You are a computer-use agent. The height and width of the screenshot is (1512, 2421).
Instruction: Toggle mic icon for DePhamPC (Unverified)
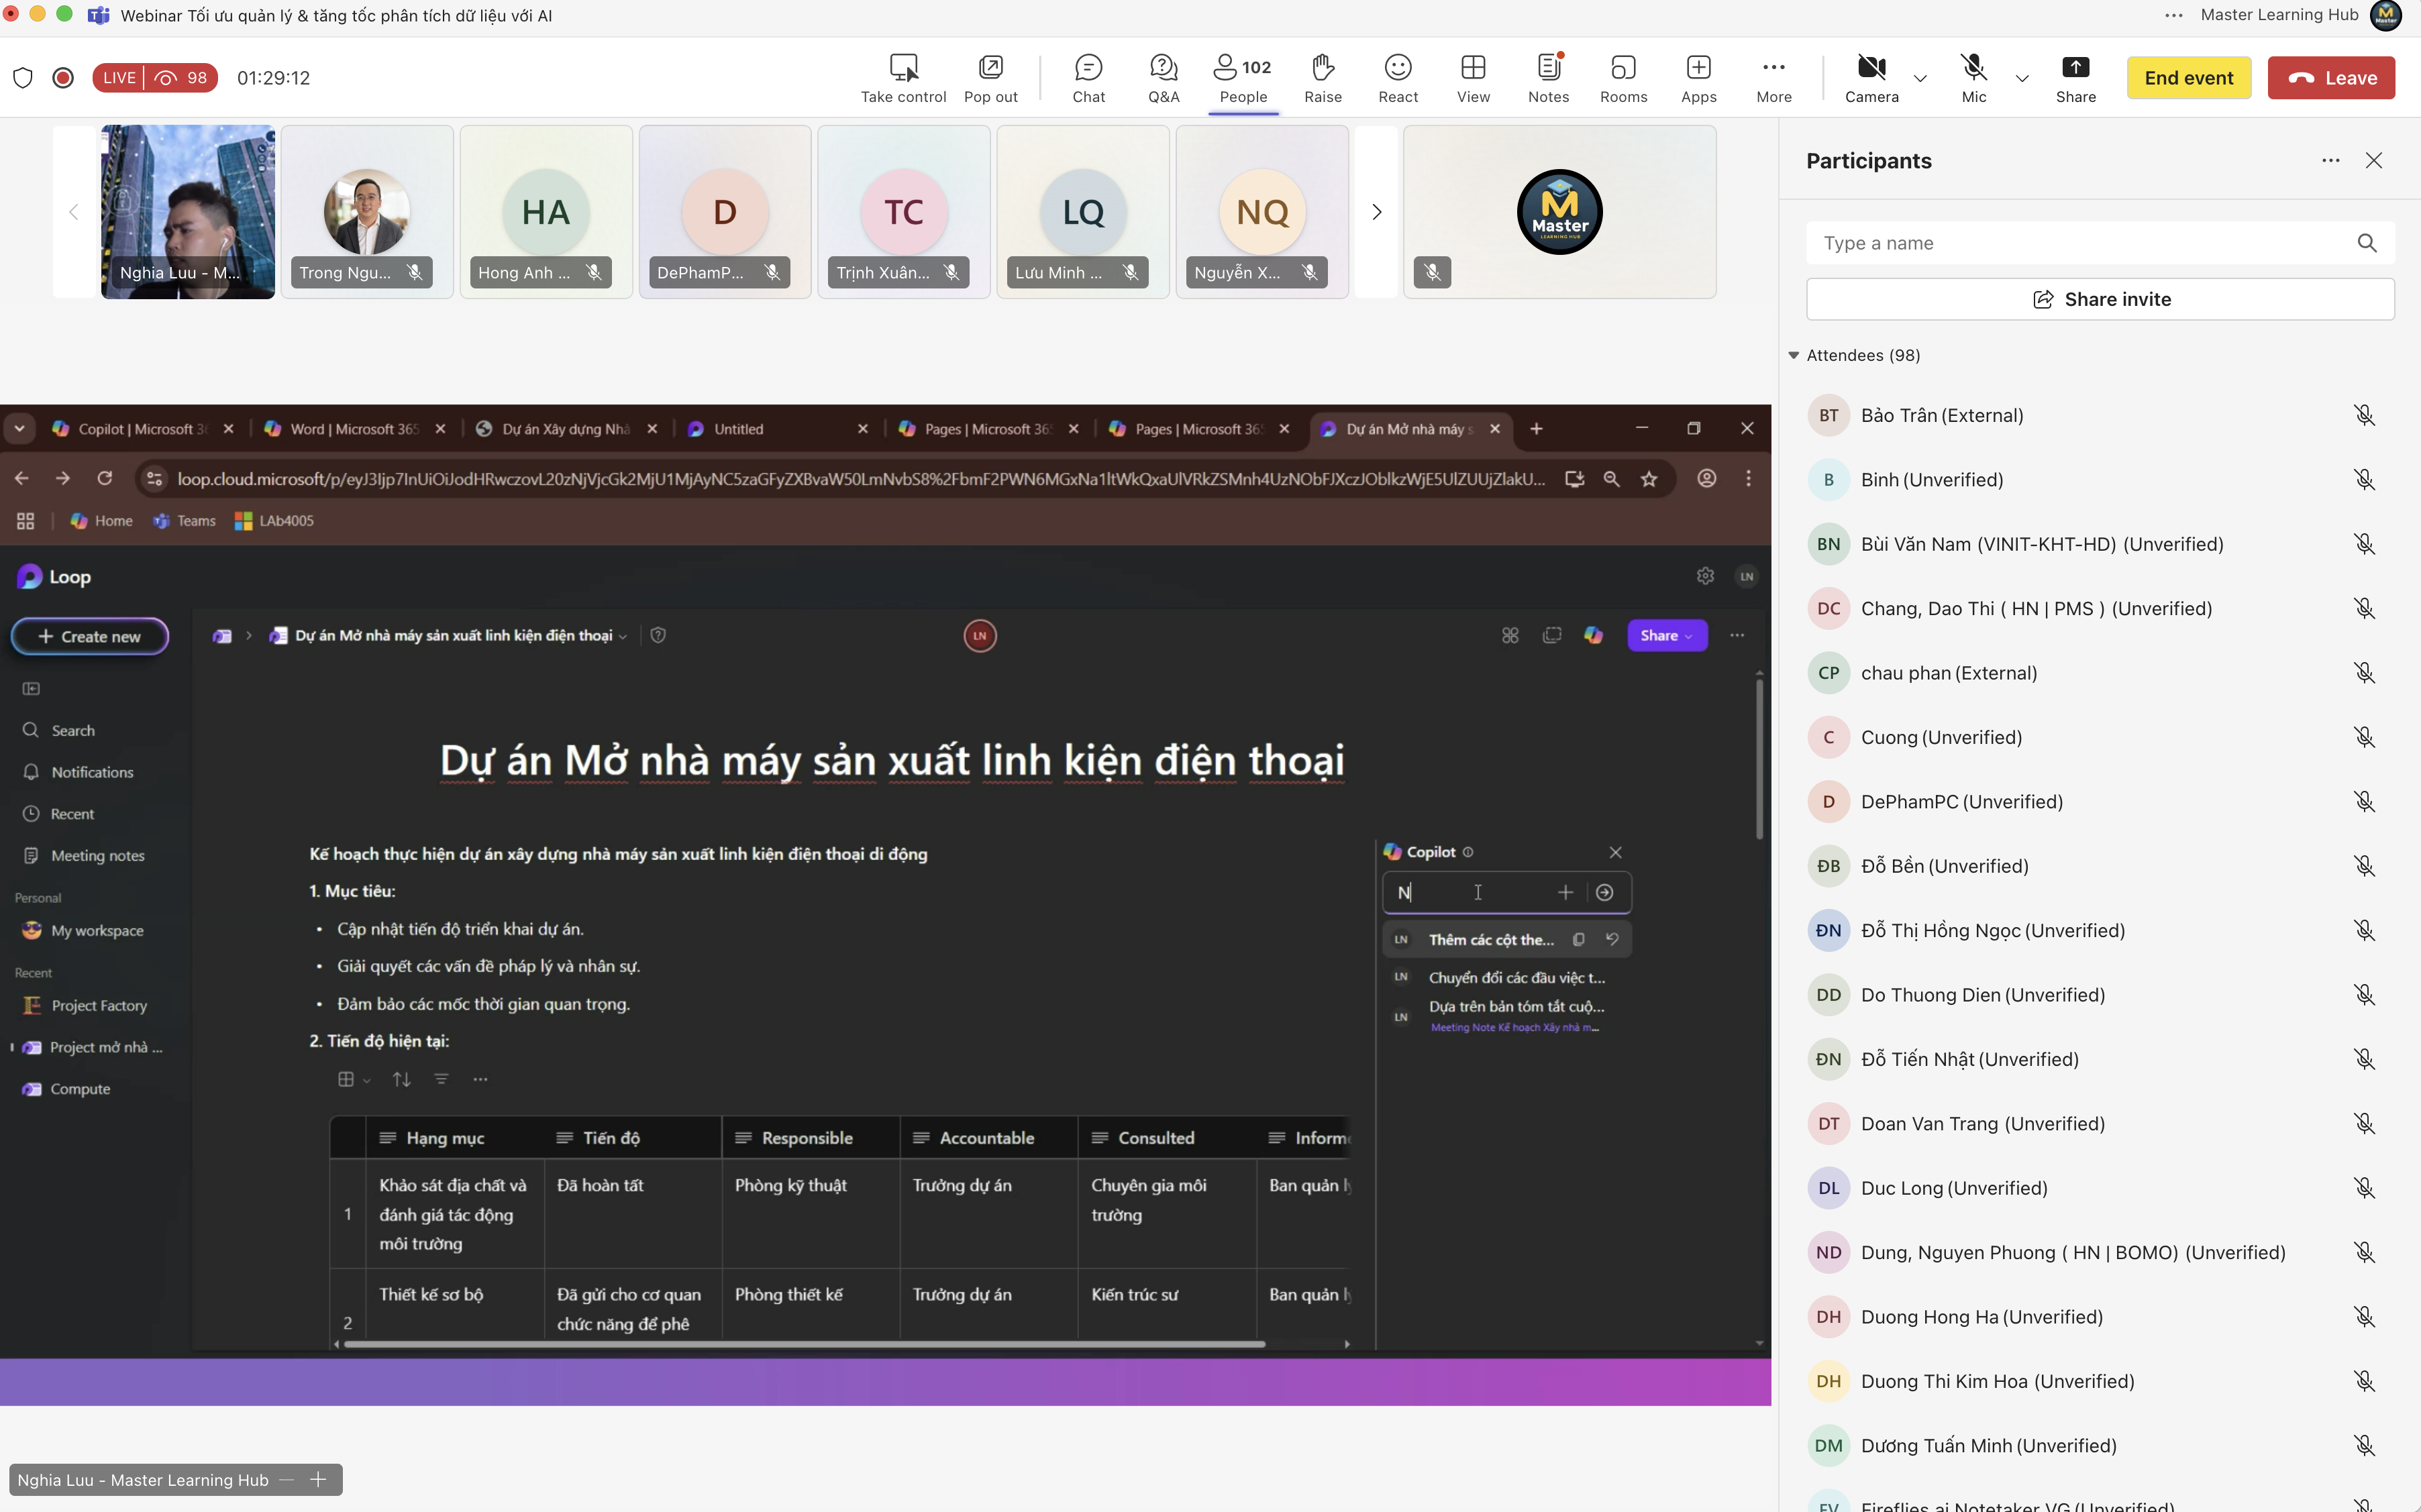tap(2363, 802)
